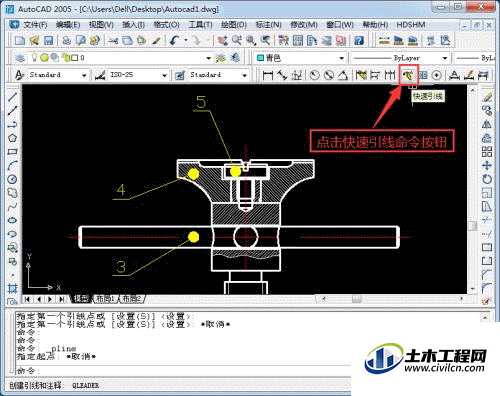Screen dimensions: 500x396
Task: Click the Save icon in Standard toolbar
Action: [49, 41]
